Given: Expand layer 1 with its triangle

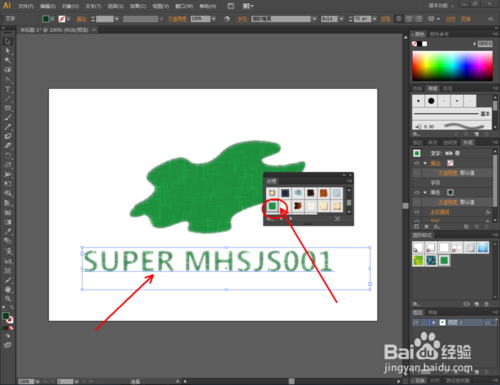Looking at the screenshot, I should tap(434, 323).
